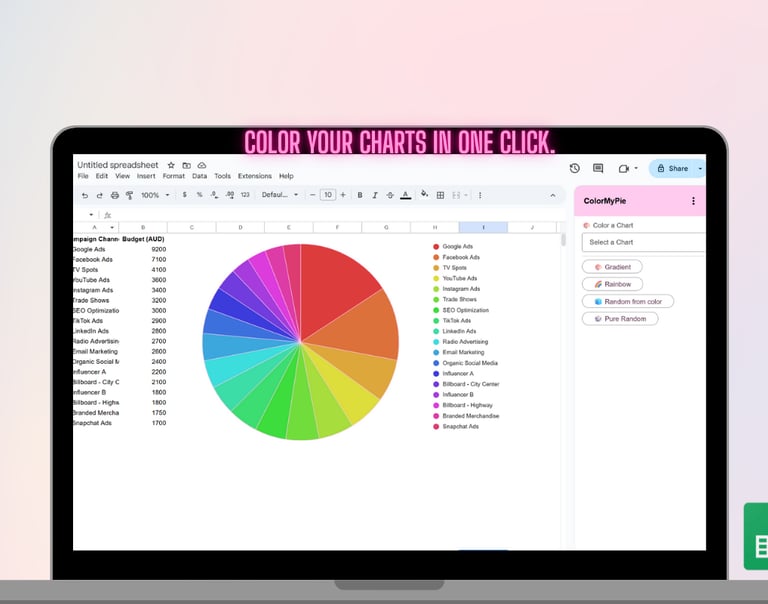Open the Format menu
768x604 pixels.
174,176
